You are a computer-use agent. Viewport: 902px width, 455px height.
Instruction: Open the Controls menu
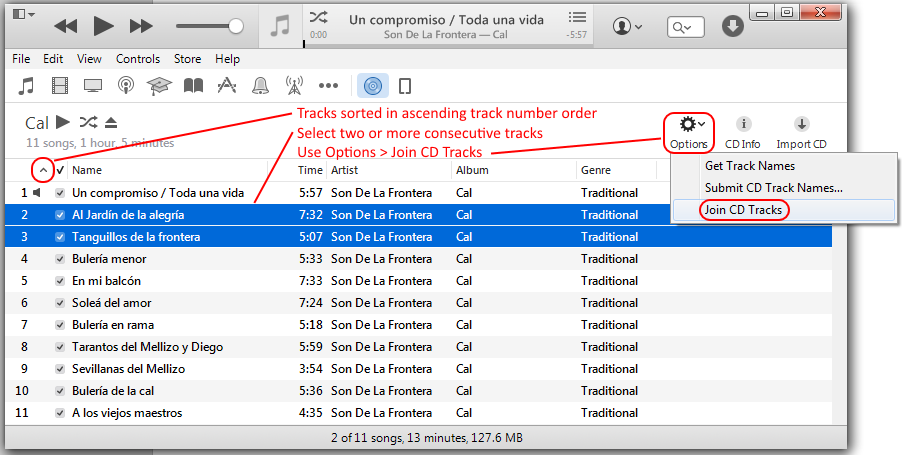(x=138, y=59)
